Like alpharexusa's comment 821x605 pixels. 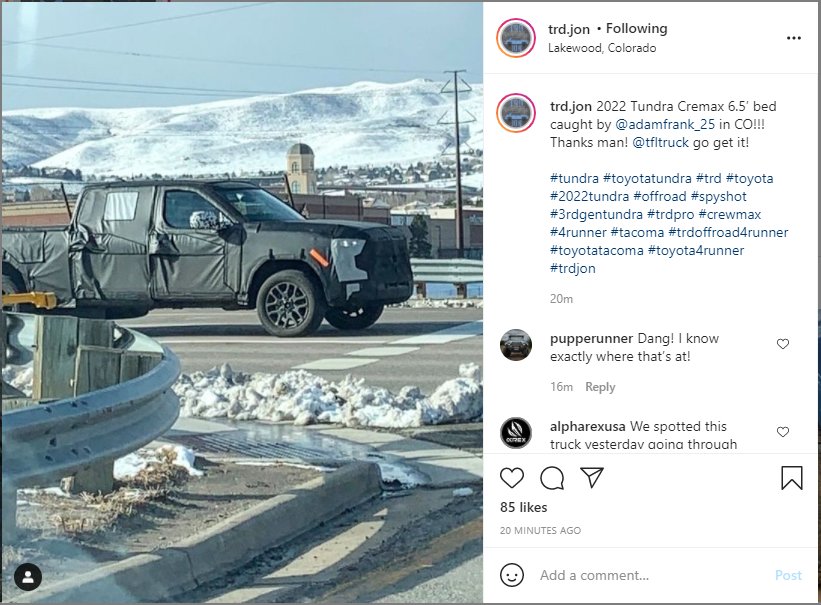(x=783, y=432)
